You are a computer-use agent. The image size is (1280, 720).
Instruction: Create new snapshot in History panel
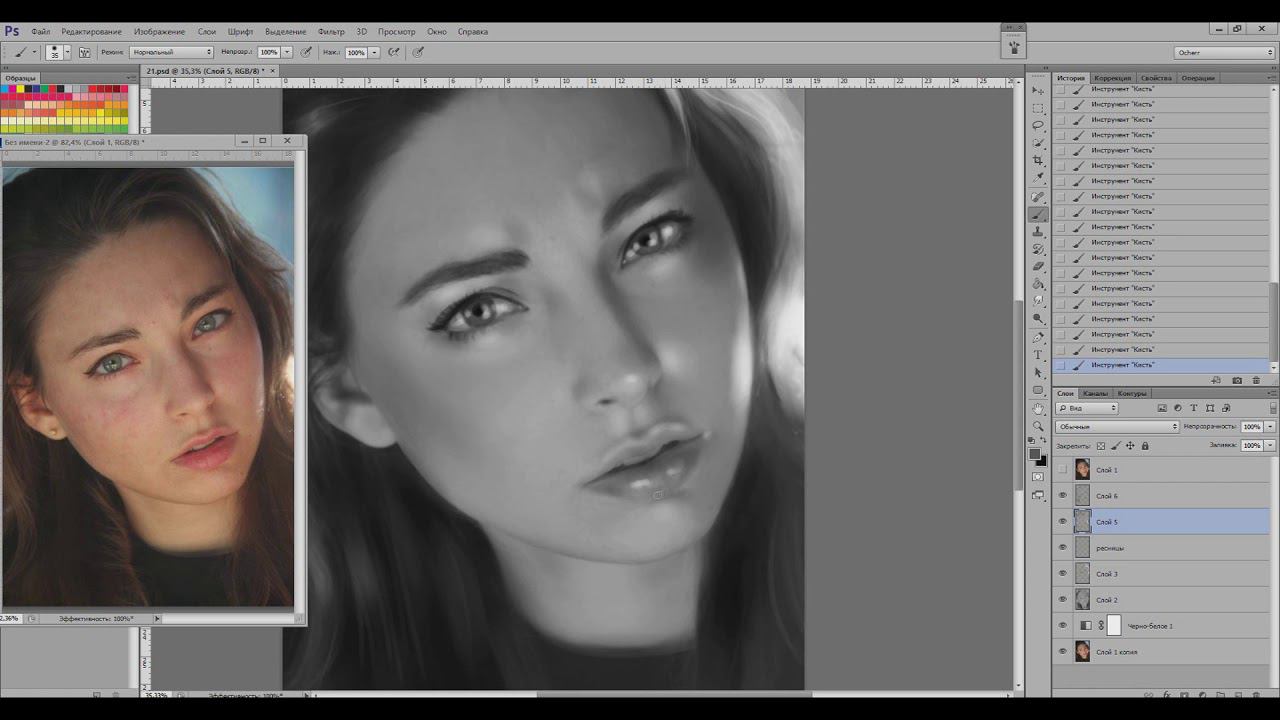pos(1237,380)
